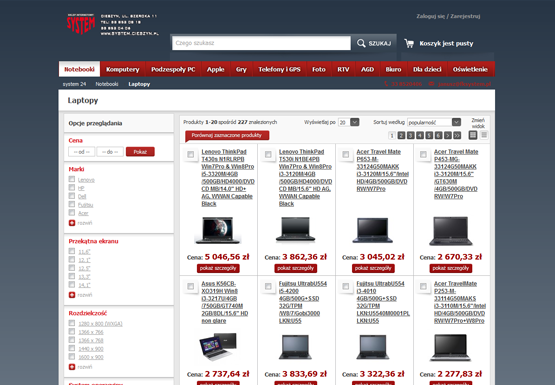
Task: Open the Apple category
Action: click(x=216, y=69)
